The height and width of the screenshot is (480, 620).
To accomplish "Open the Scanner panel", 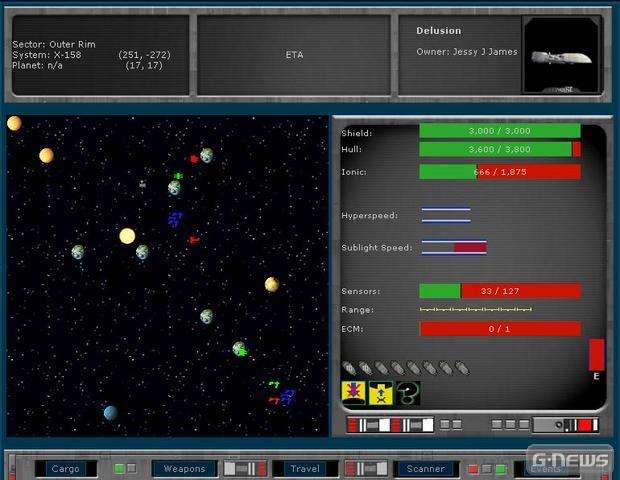I will pyautogui.click(x=426, y=469).
